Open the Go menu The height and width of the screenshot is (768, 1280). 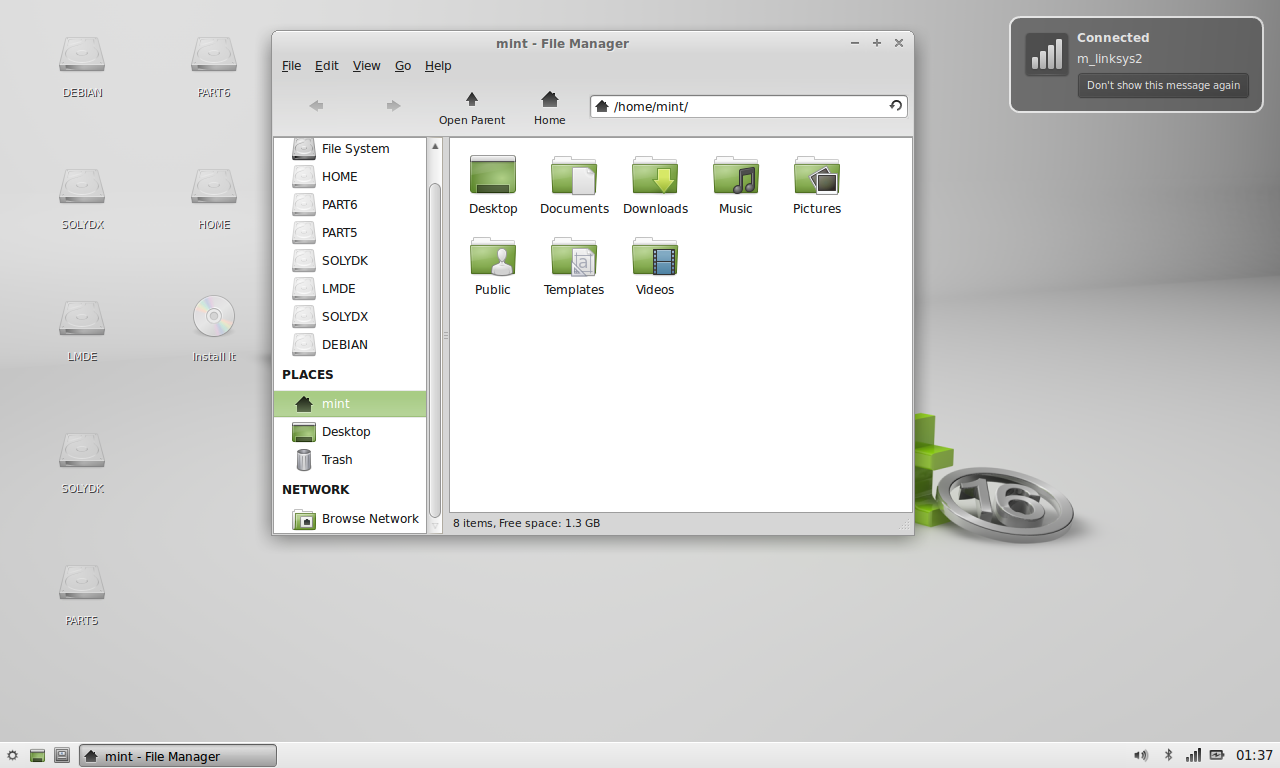point(403,66)
